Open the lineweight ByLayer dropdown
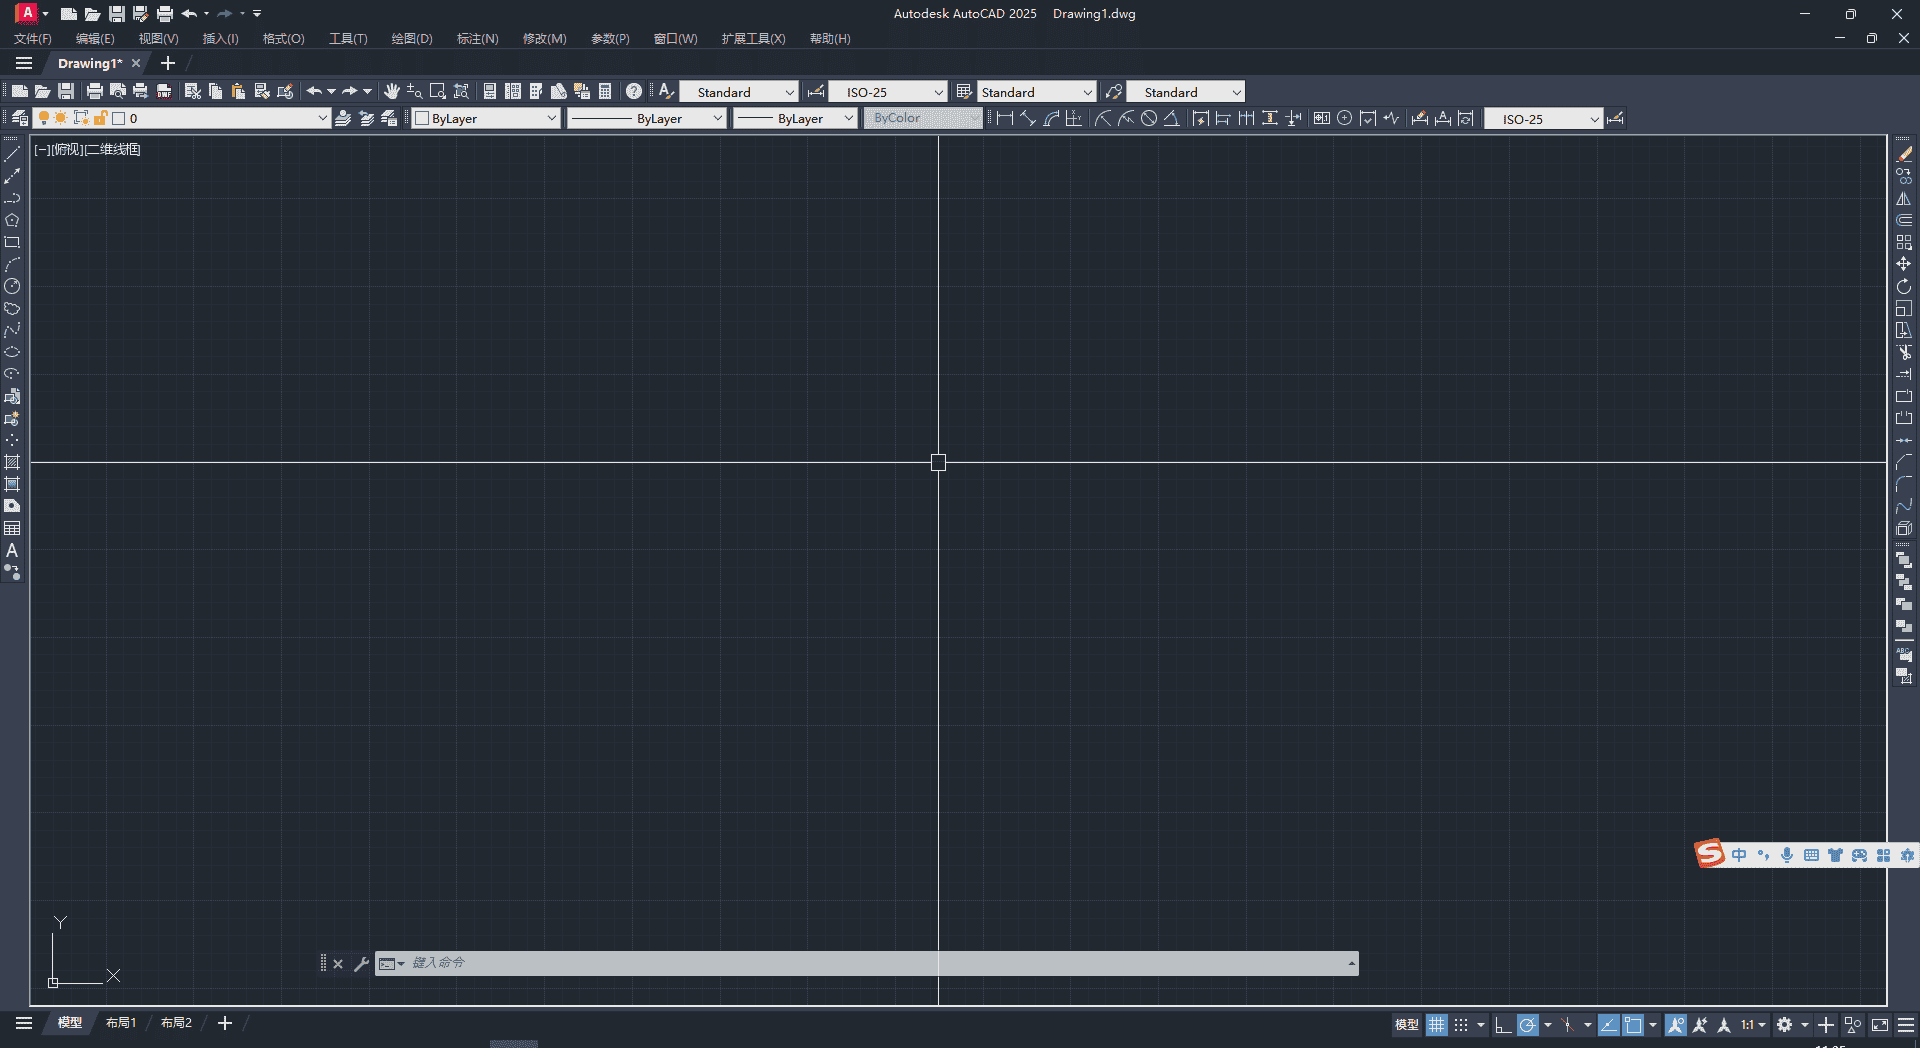Screen dimensions: 1920x1048 (847, 118)
